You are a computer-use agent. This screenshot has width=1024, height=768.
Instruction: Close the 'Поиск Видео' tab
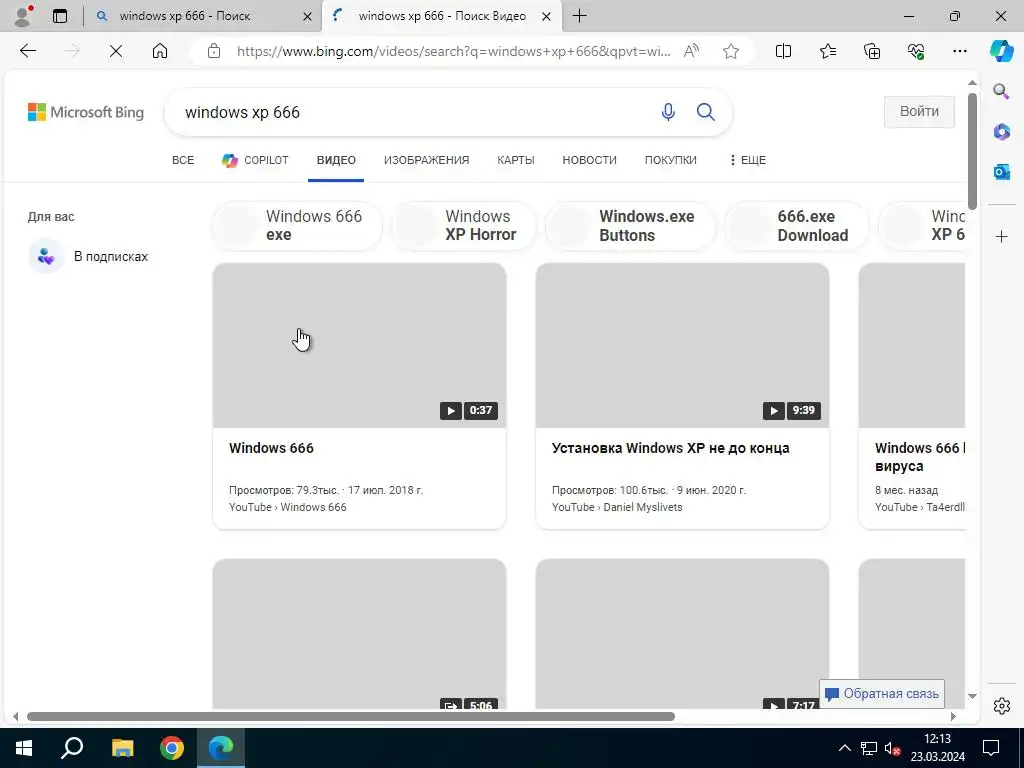coord(547,16)
